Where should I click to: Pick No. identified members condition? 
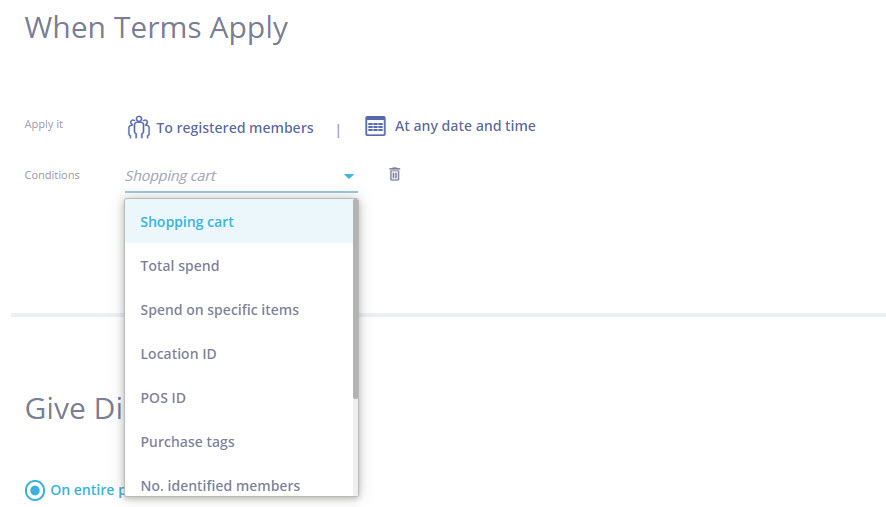(x=239, y=486)
